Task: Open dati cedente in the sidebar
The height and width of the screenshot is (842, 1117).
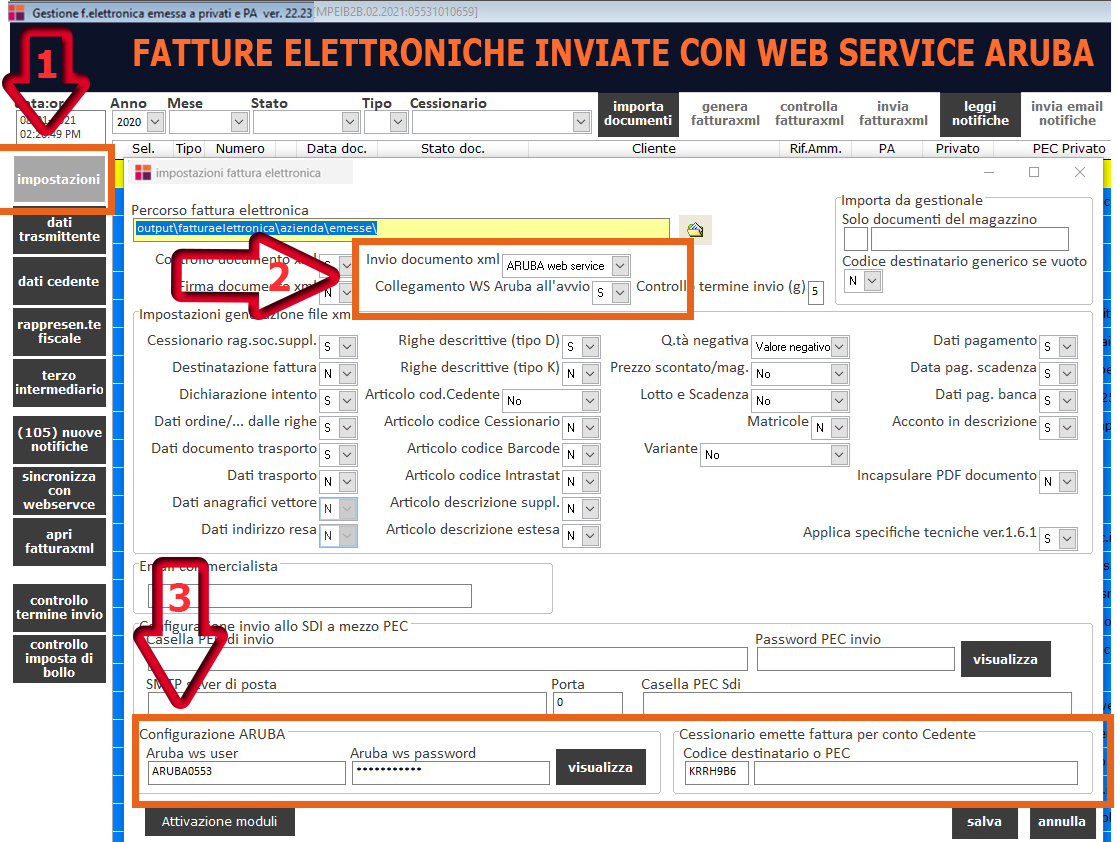Action: click(59, 281)
